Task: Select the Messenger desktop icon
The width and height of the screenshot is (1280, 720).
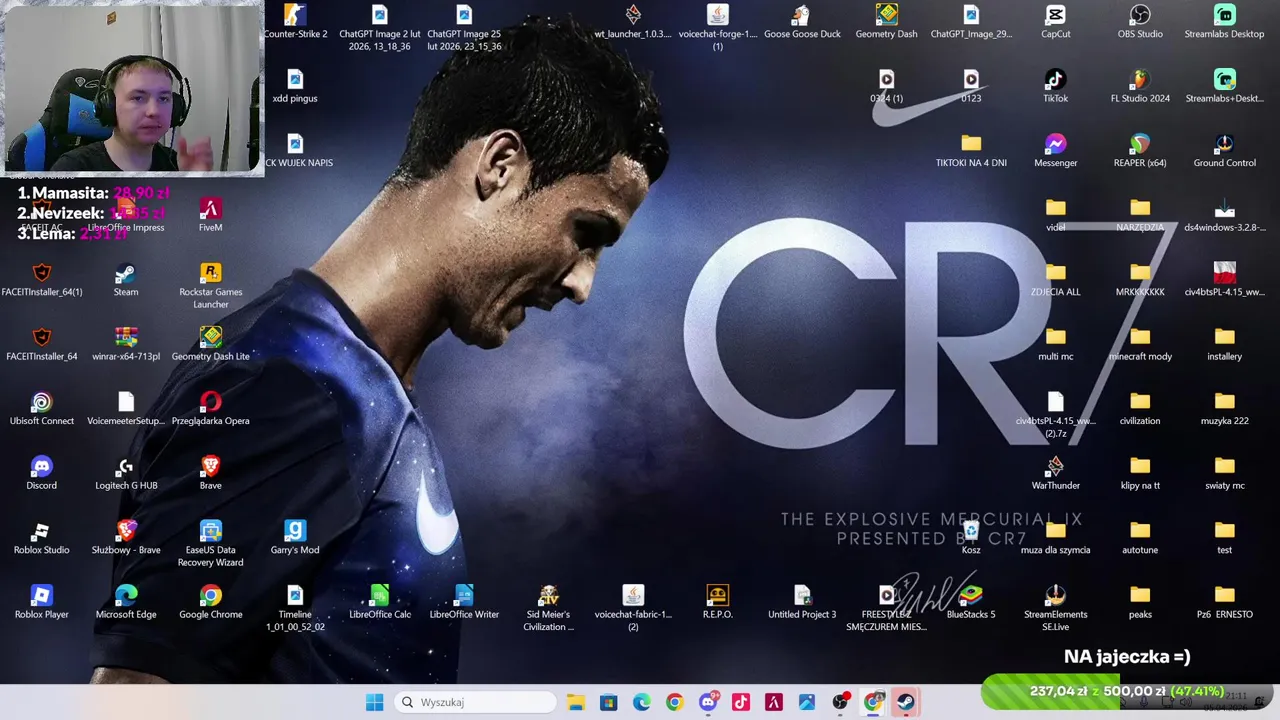Action: tap(1055, 150)
